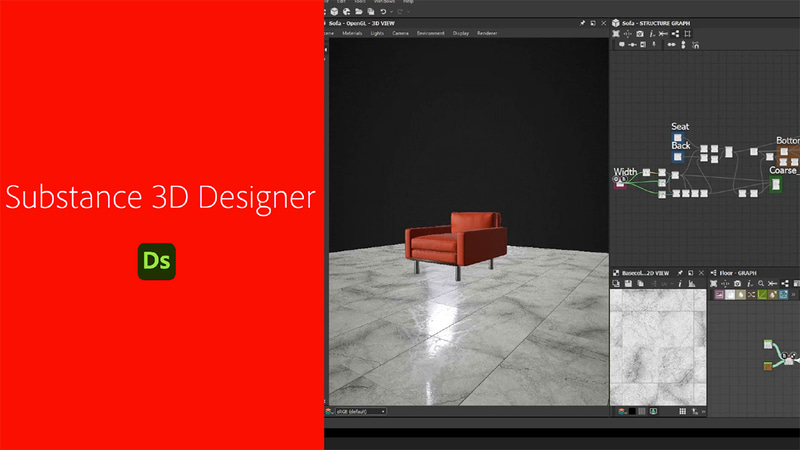Open the sRGB (default) color profile dropdown
800x450 pixels.
tap(360, 411)
